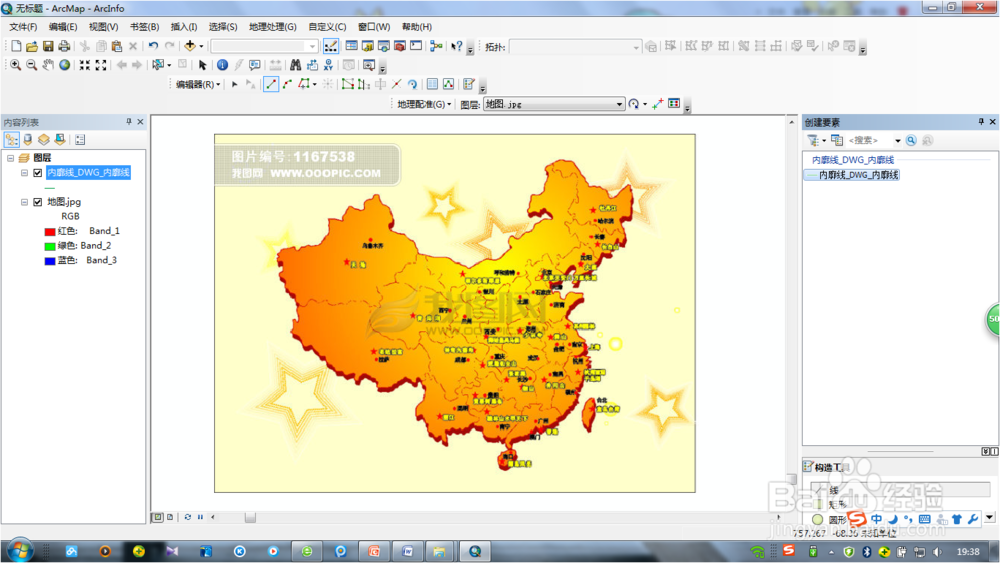1000x563 pixels.
Task: Select the Zoom In tool
Action: pyautogui.click(x=15, y=65)
